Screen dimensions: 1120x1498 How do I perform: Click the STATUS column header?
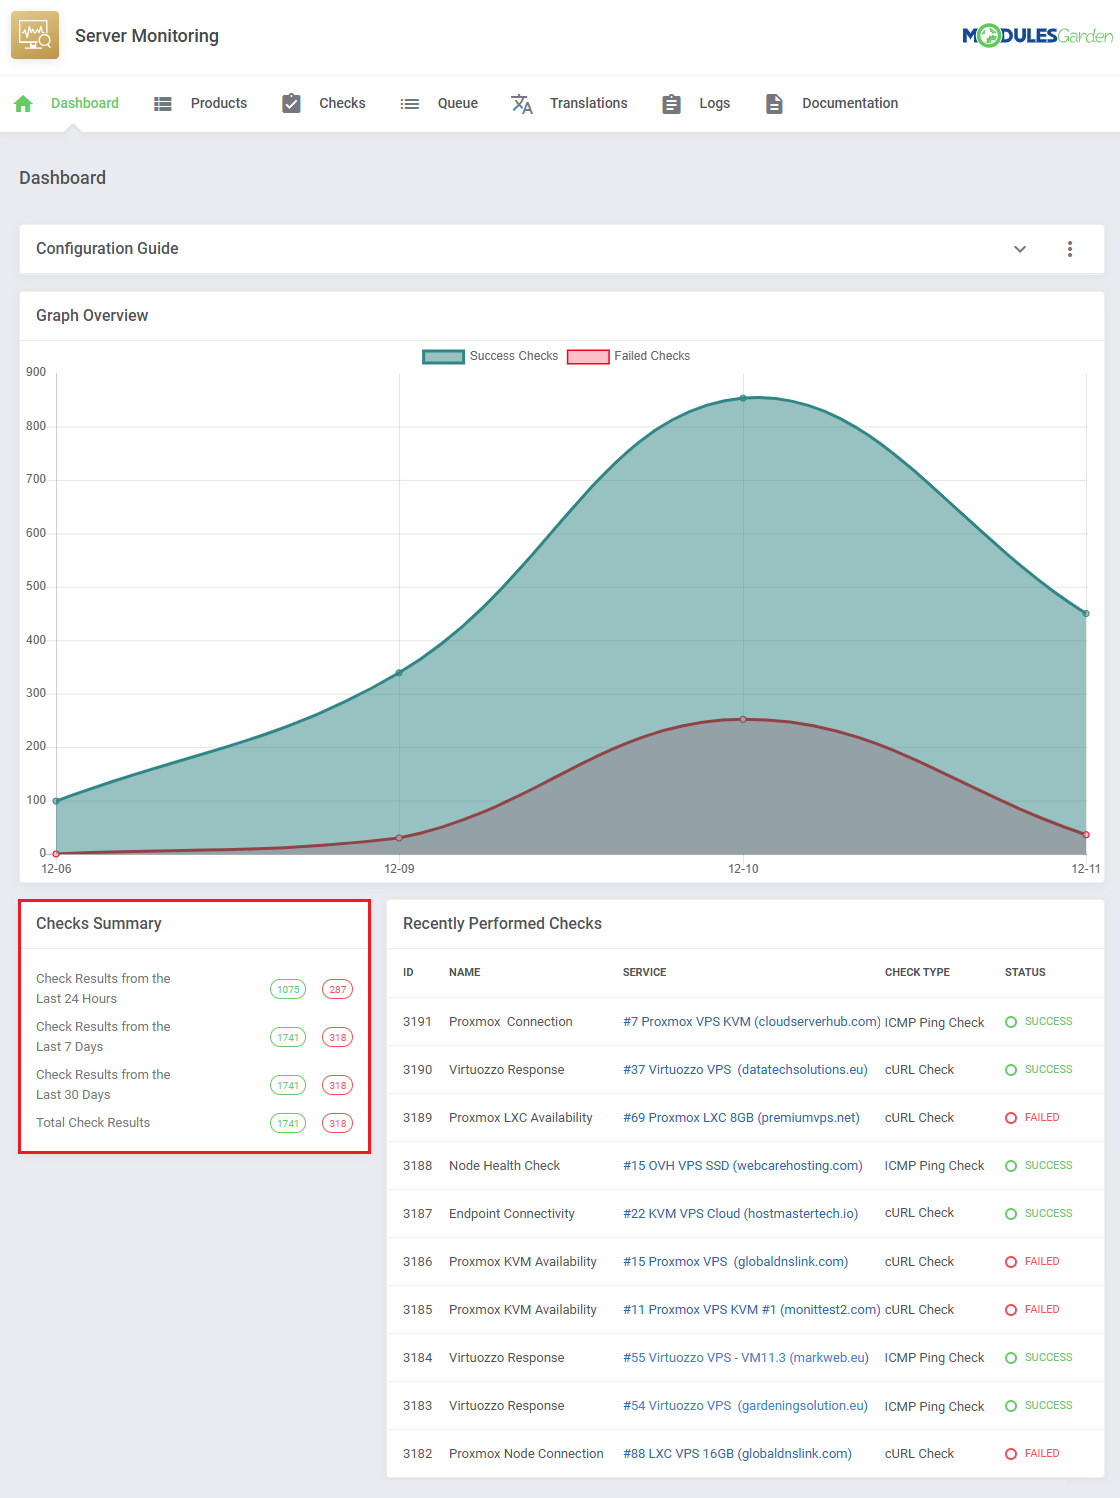[1025, 973]
